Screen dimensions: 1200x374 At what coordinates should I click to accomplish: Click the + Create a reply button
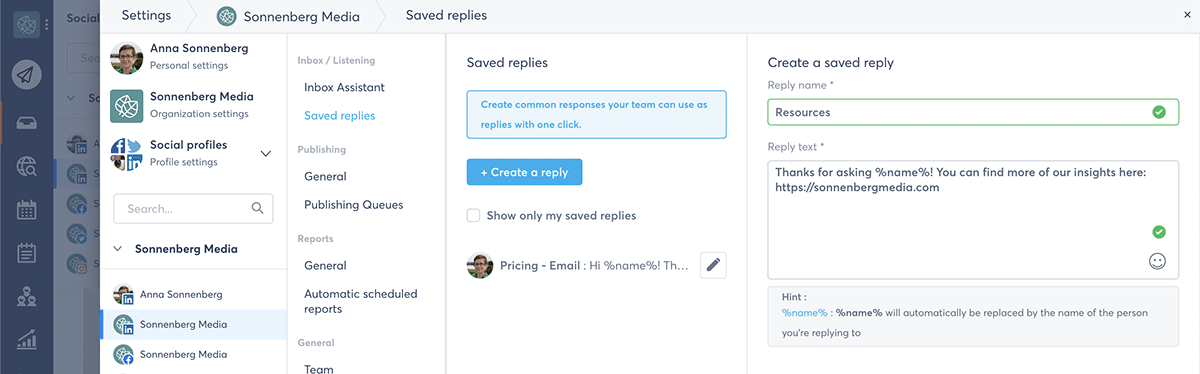[x=524, y=172]
